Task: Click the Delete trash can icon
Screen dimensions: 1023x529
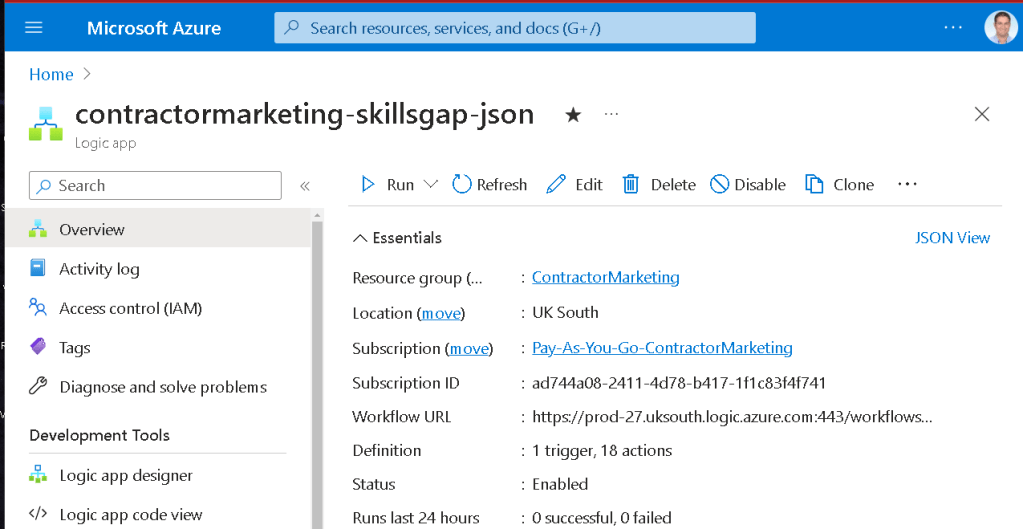Action: click(x=630, y=185)
